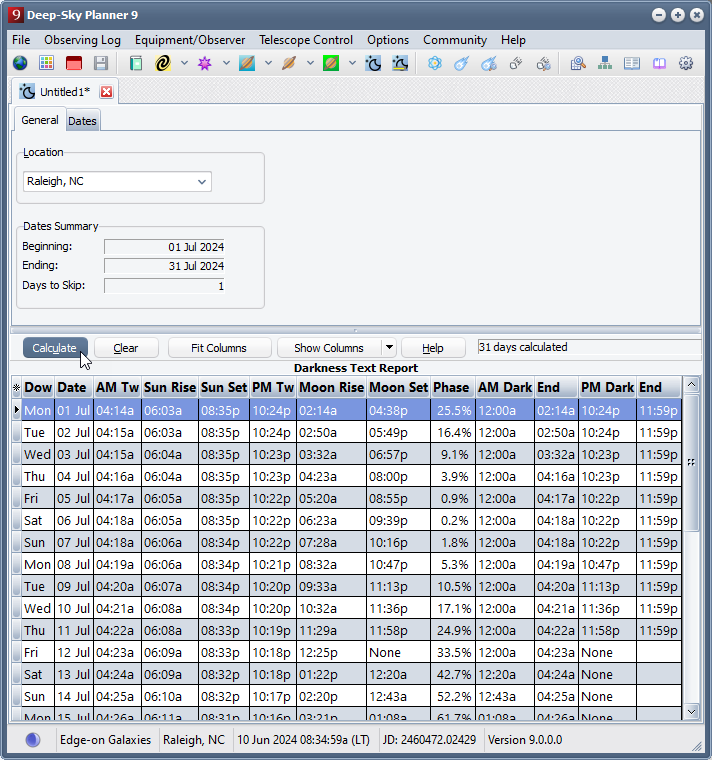Open the Telescope Control menu
This screenshot has height=760, width=712.
tap(305, 40)
